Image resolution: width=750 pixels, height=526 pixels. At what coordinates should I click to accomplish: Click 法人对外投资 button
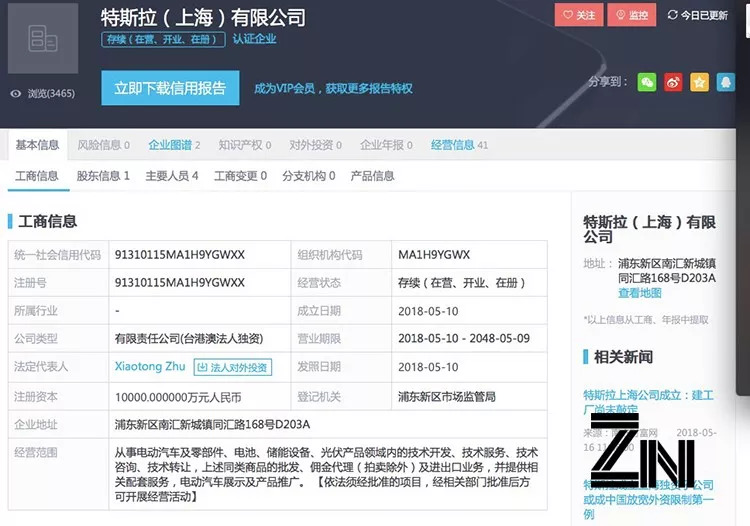(x=233, y=367)
